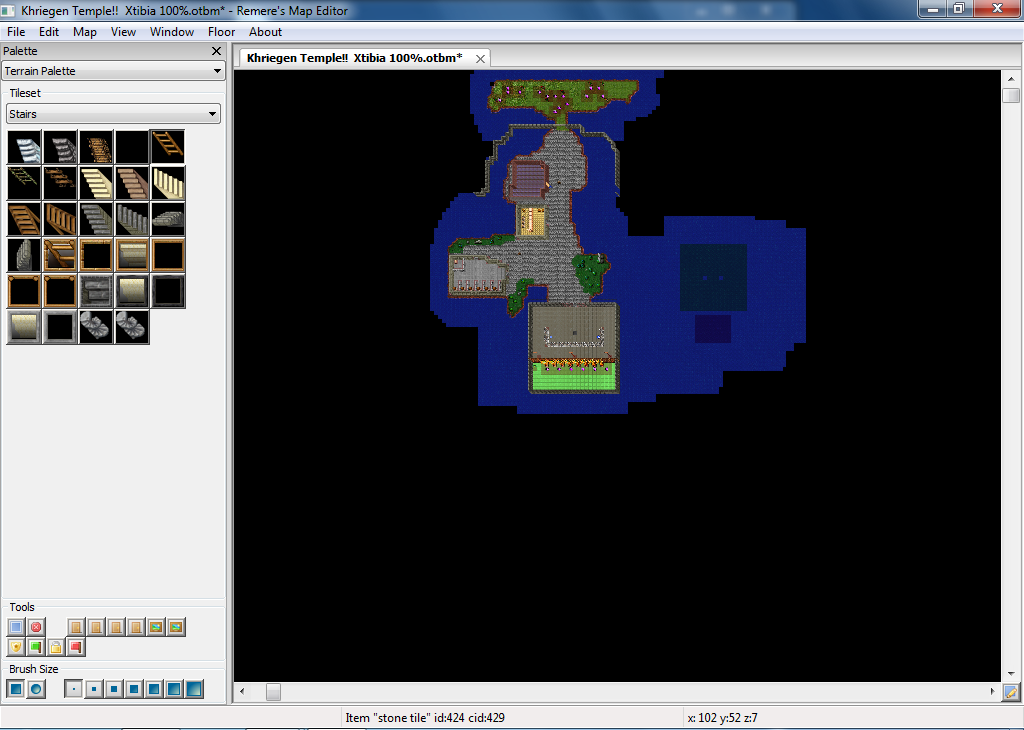Open the Window menu
The width and height of the screenshot is (1024, 730).
pos(172,32)
